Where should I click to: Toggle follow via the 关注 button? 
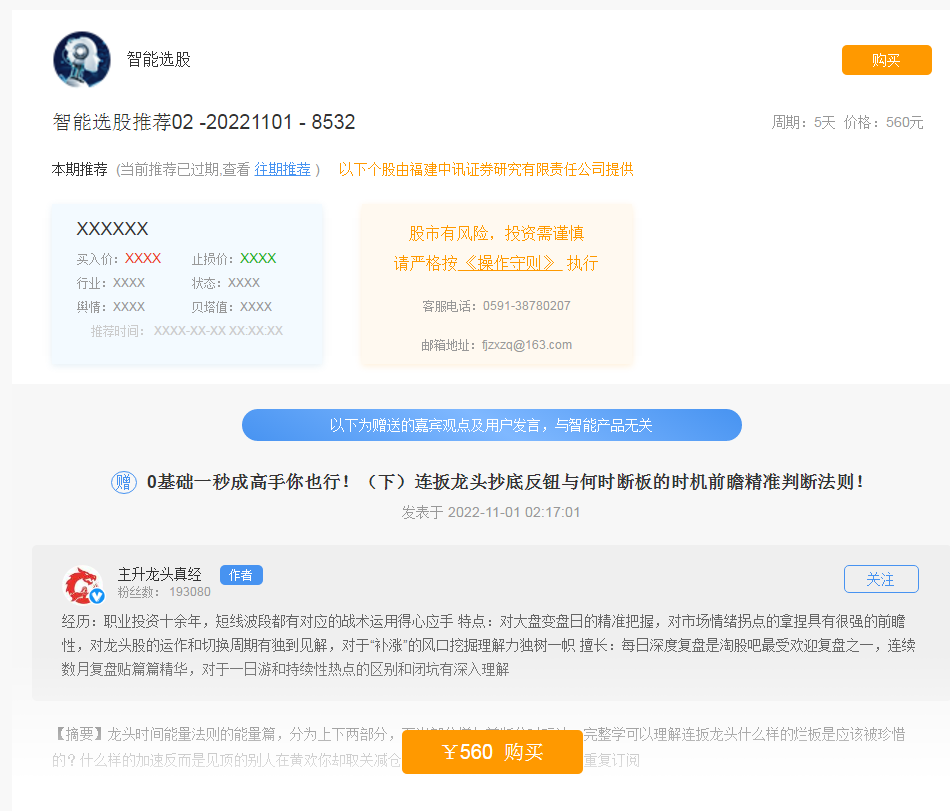click(880, 579)
